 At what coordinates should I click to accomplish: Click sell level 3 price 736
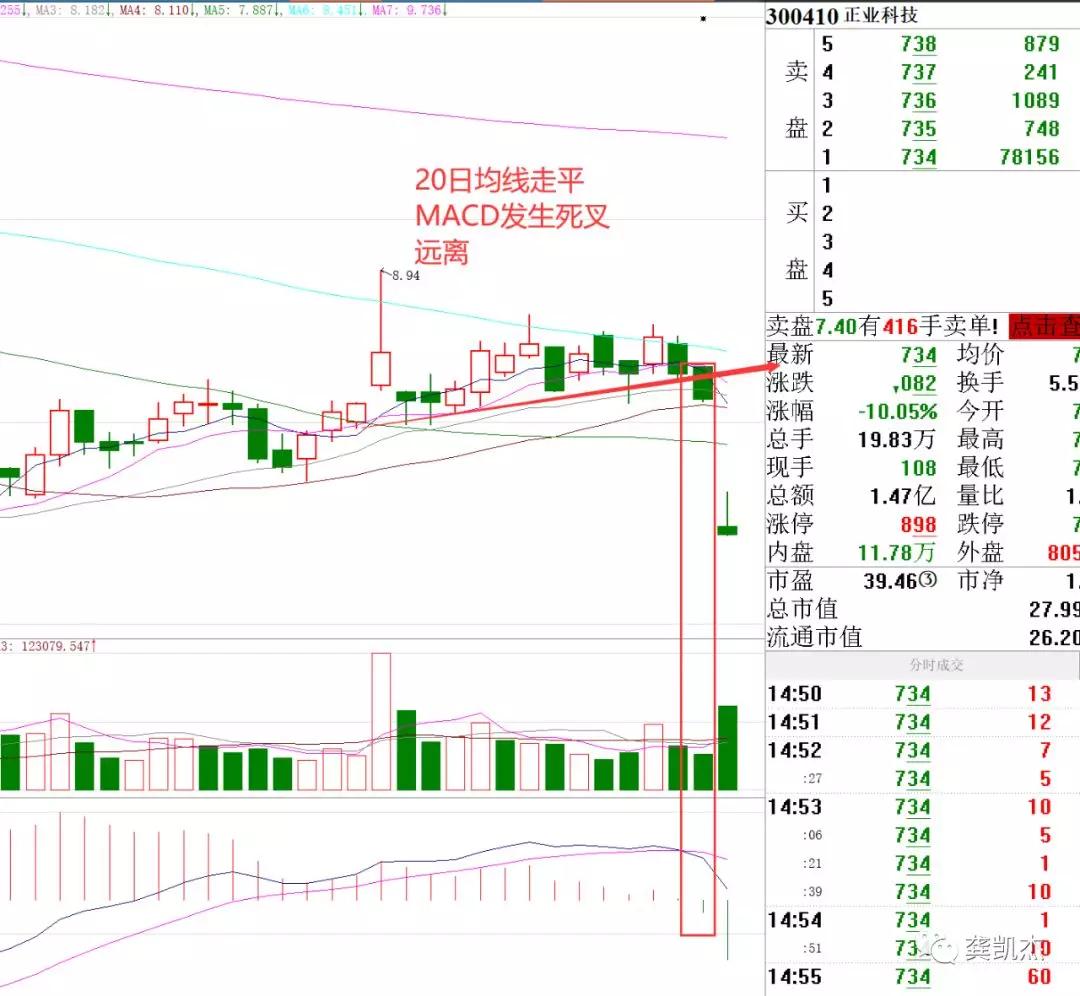919,101
